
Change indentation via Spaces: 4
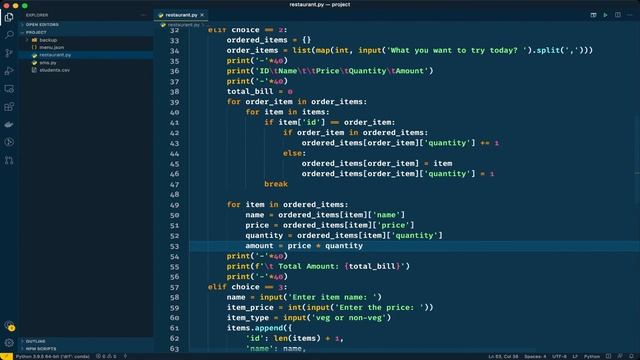[x=535, y=356]
